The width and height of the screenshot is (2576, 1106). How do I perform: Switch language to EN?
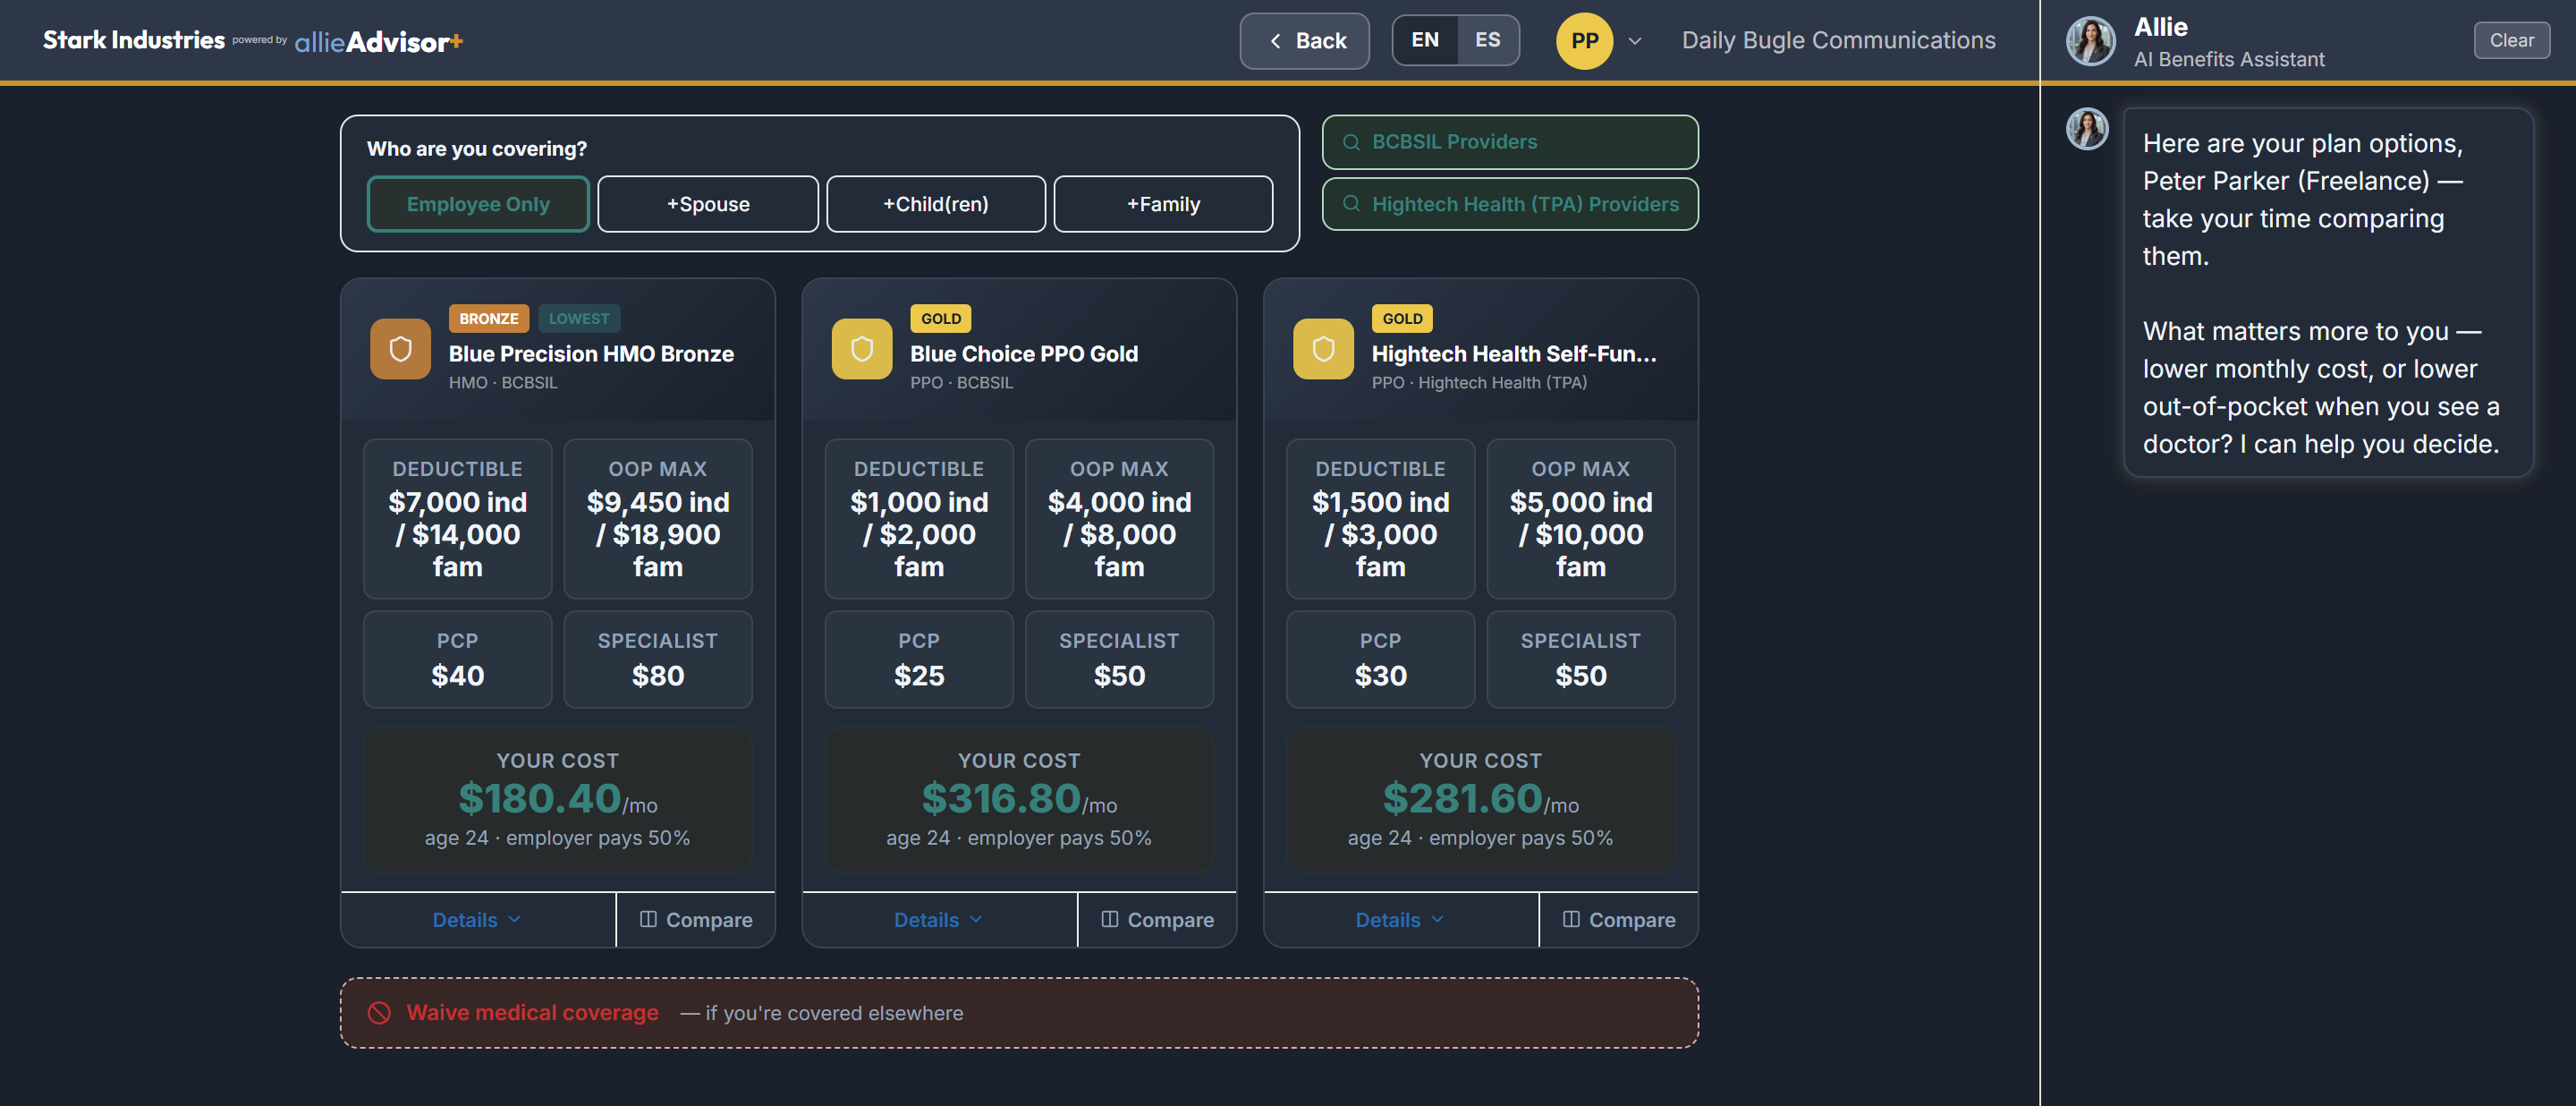[1425, 41]
